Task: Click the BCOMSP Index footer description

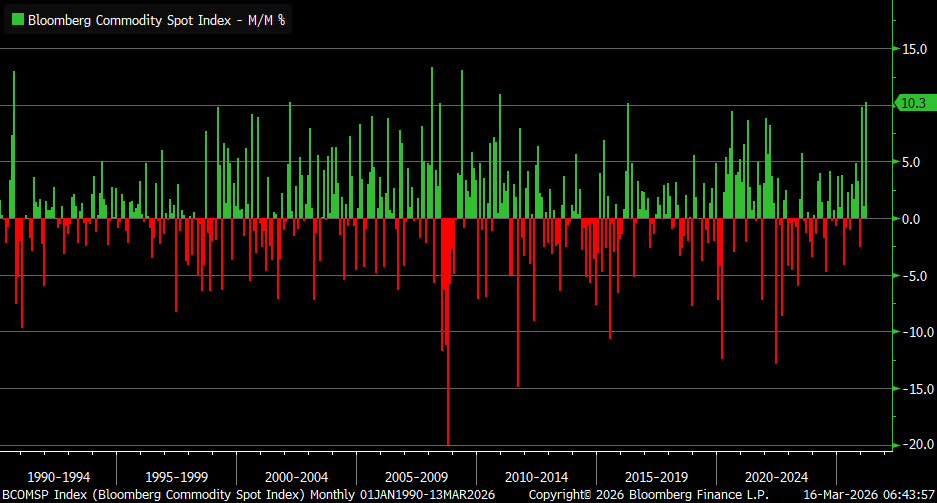Action: pyautogui.click(x=246, y=495)
